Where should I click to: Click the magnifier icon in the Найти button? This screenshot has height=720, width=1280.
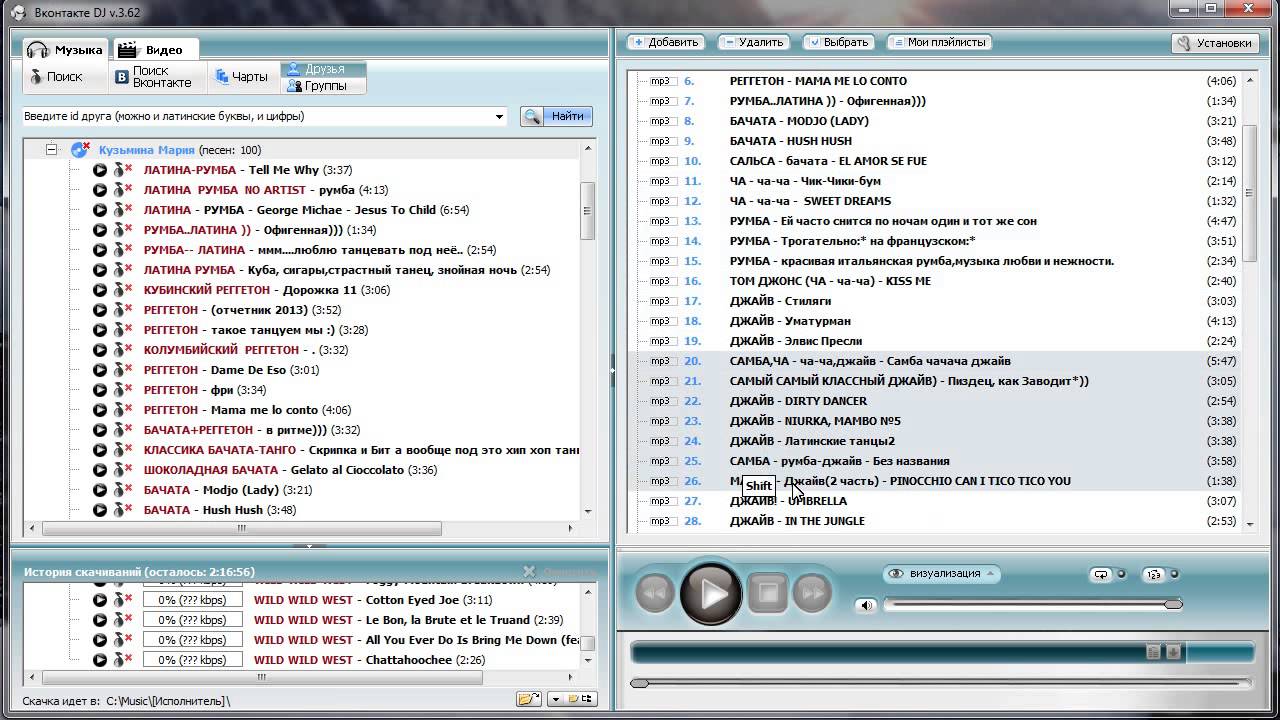[531, 116]
